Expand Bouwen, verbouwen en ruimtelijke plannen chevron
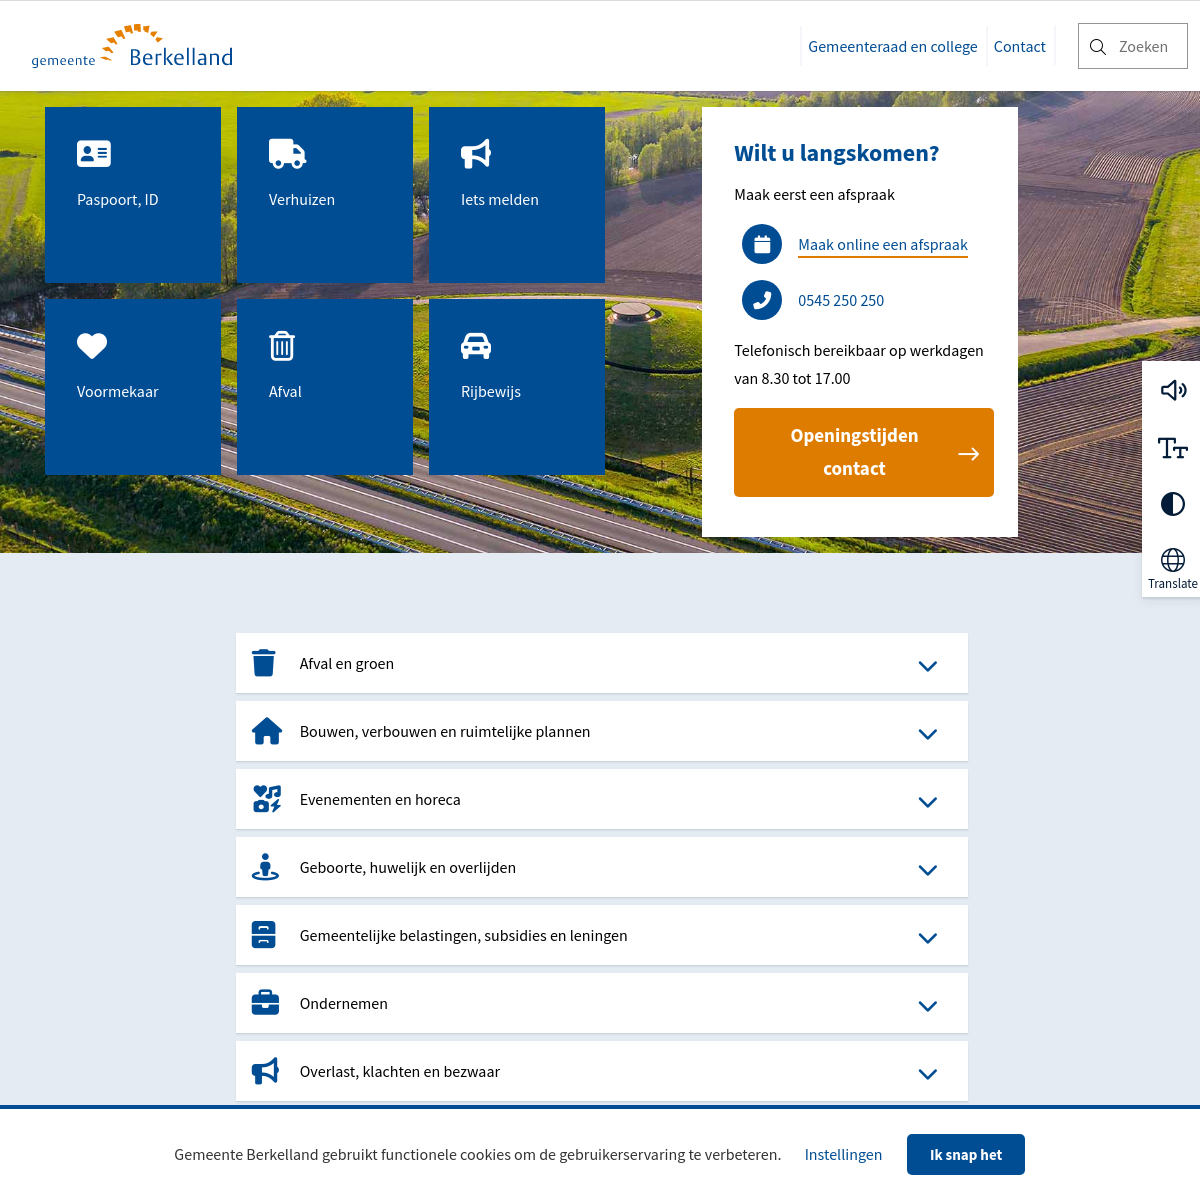Screen dimensions: 1200x1200 (928, 734)
